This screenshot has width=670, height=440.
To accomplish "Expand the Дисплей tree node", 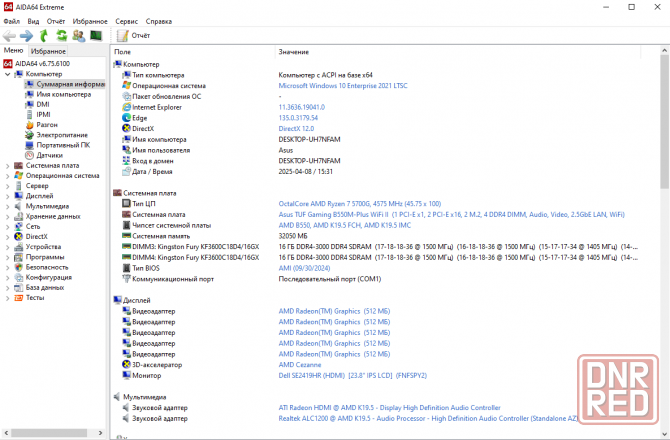I will pos(7,197).
